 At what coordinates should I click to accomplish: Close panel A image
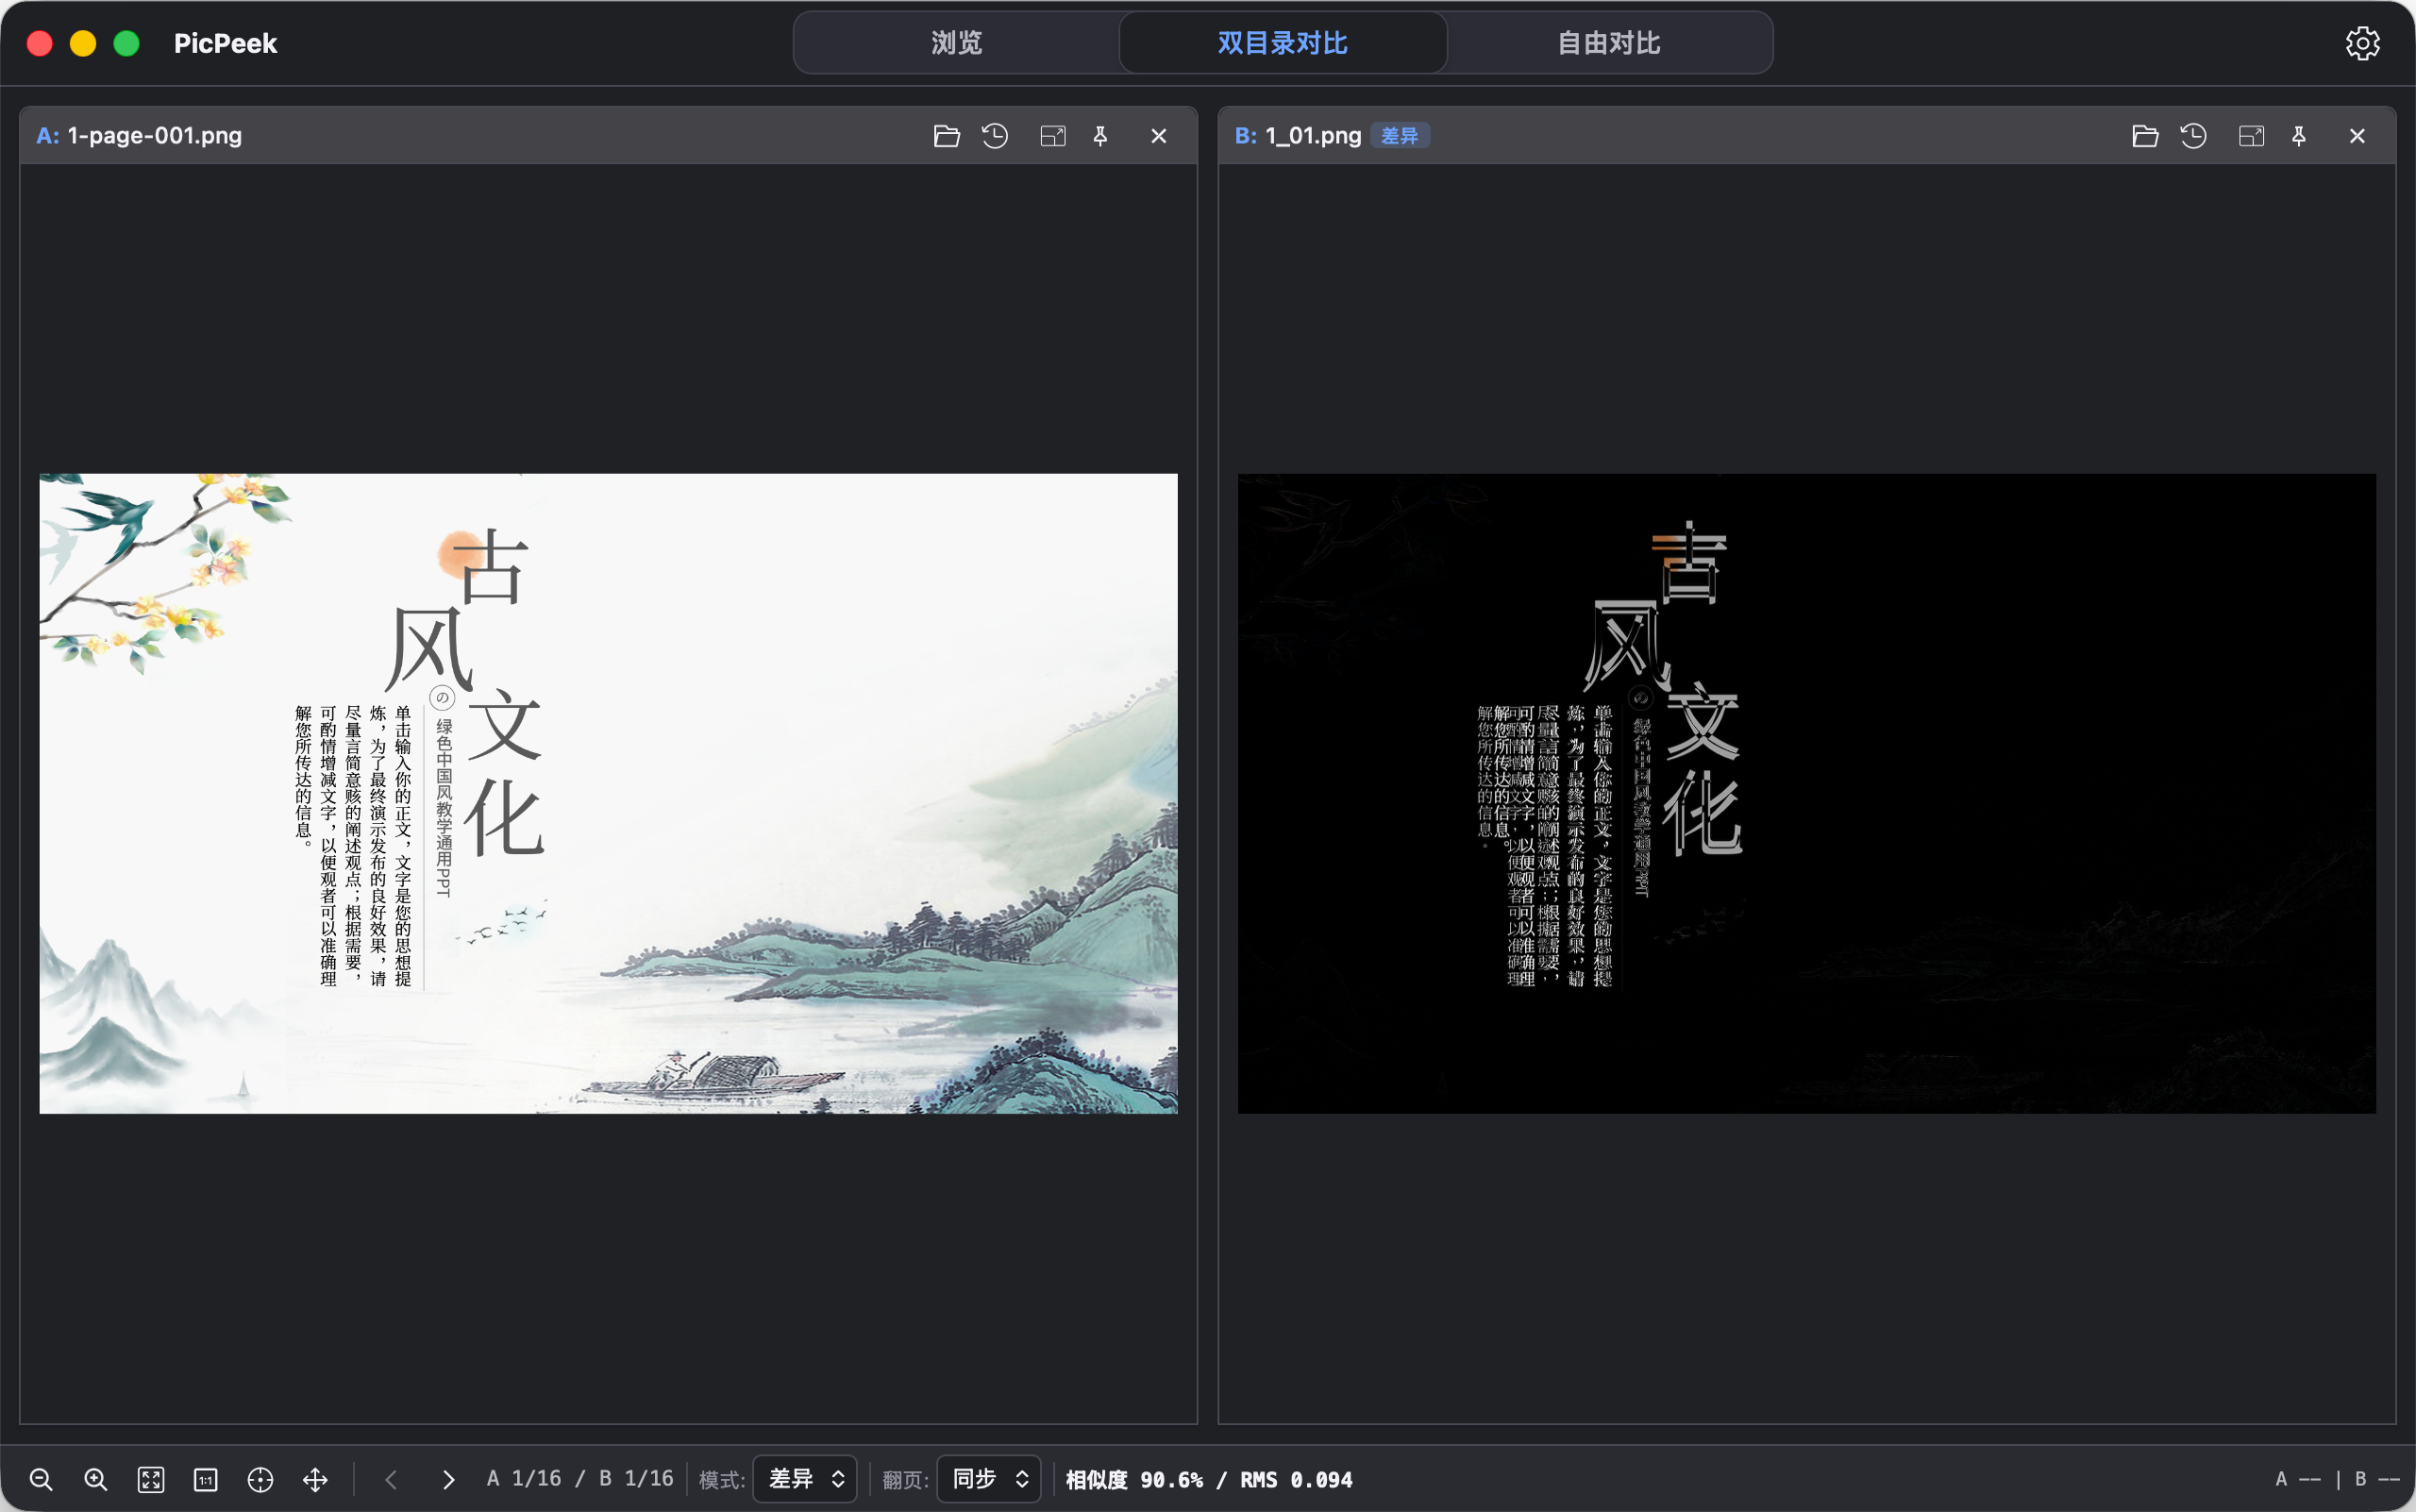(1159, 136)
